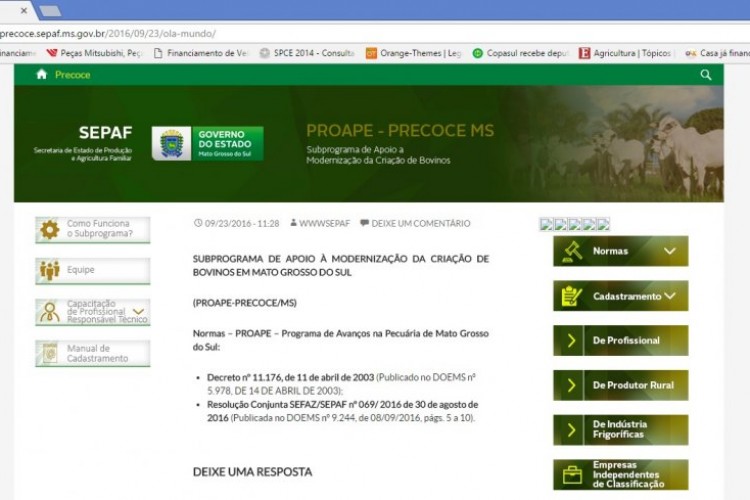The image size is (750, 500).
Task: Click the Resolução Conjunta SEFAZ/SEPAF nº 069/2016 text
Action: pos(342,411)
